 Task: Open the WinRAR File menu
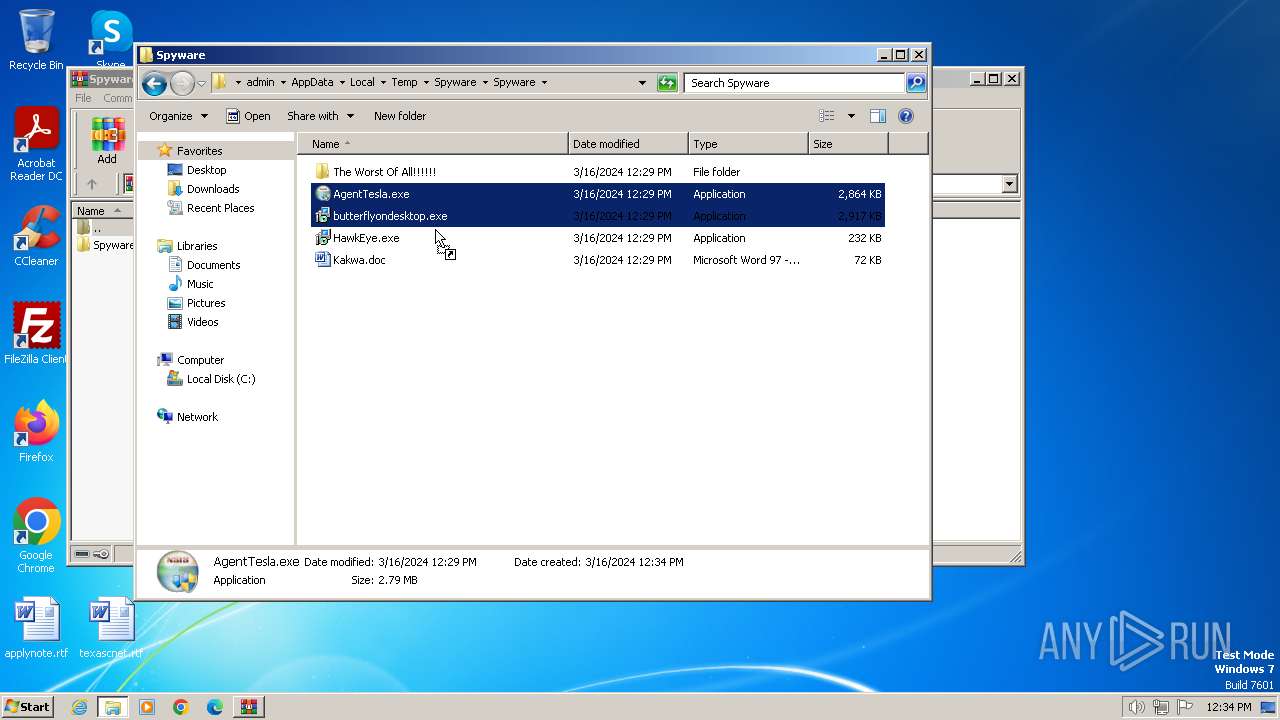tap(83, 98)
